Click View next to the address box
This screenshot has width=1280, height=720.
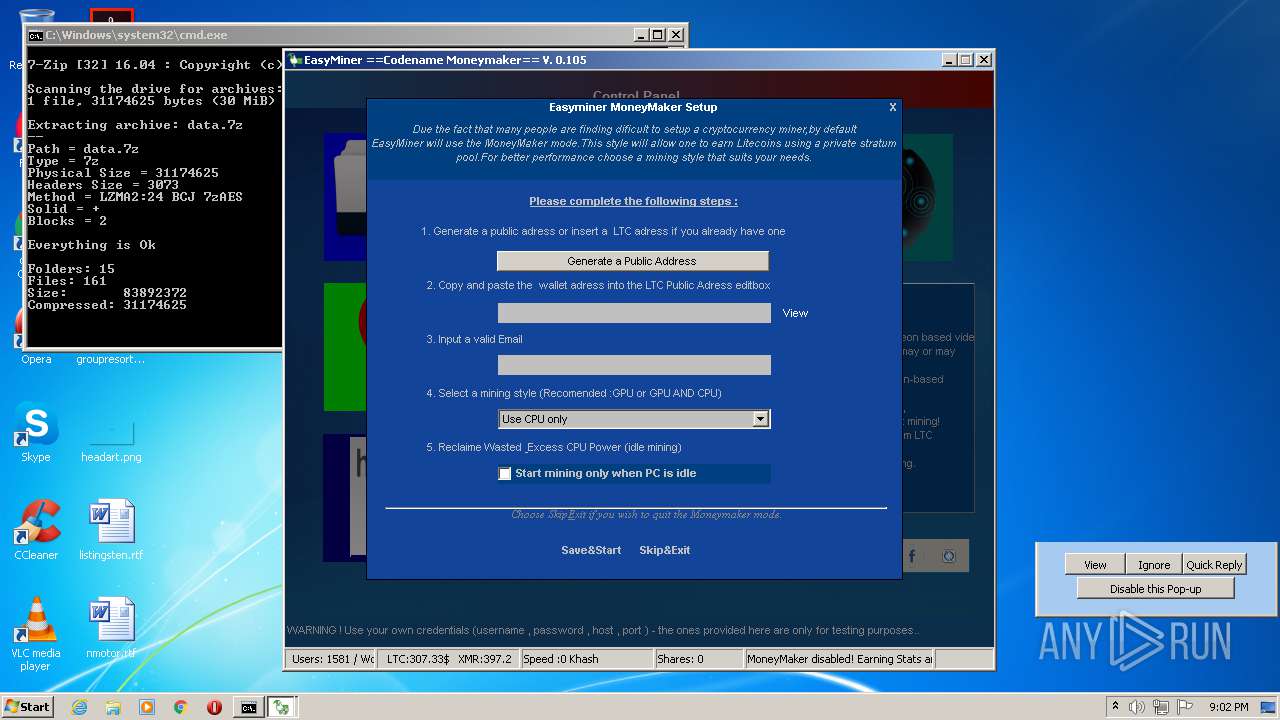point(795,313)
